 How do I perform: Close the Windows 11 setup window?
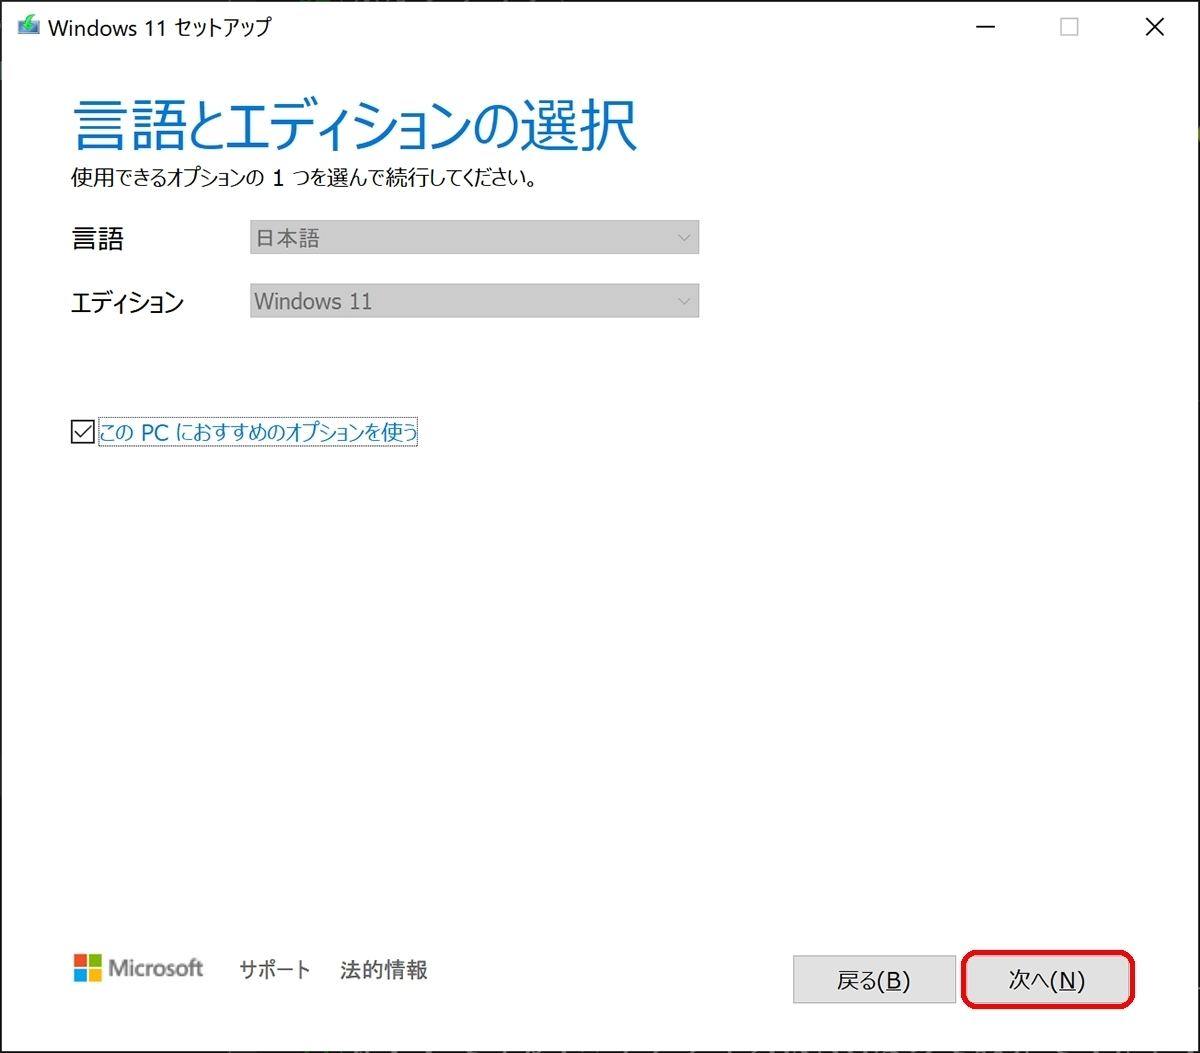[1154, 28]
